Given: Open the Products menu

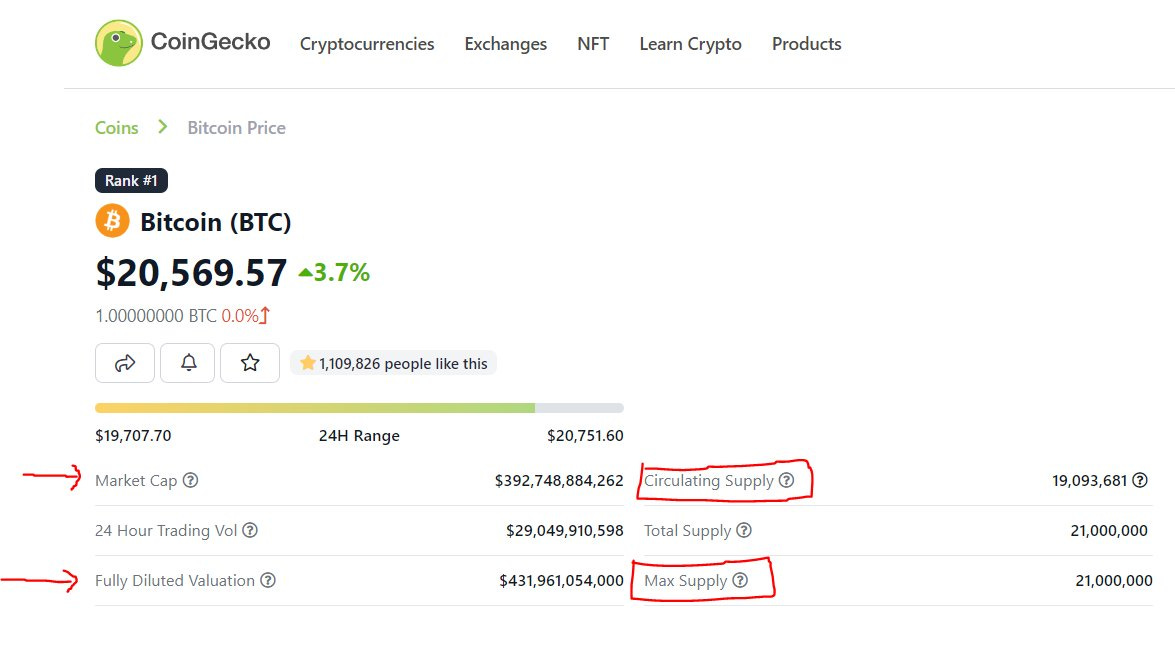Looking at the screenshot, I should pyautogui.click(x=806, y=44).
